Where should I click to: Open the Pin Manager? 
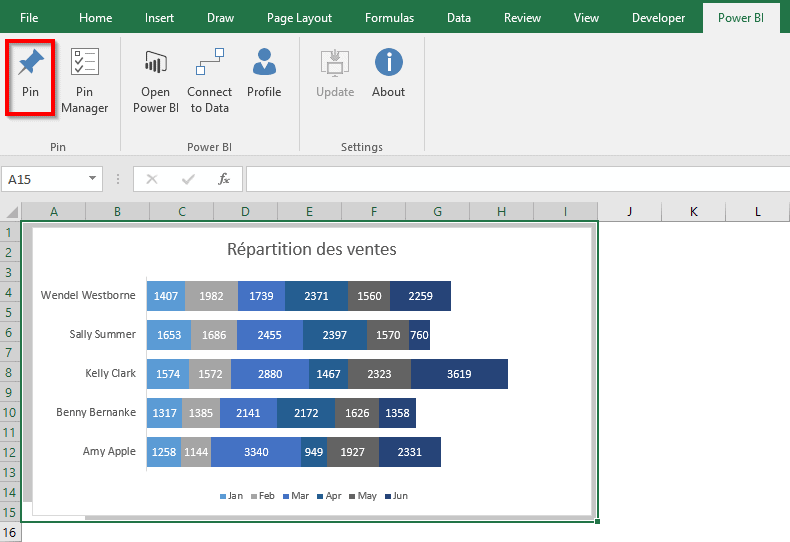pyautogui.click(x=84, y=65)
